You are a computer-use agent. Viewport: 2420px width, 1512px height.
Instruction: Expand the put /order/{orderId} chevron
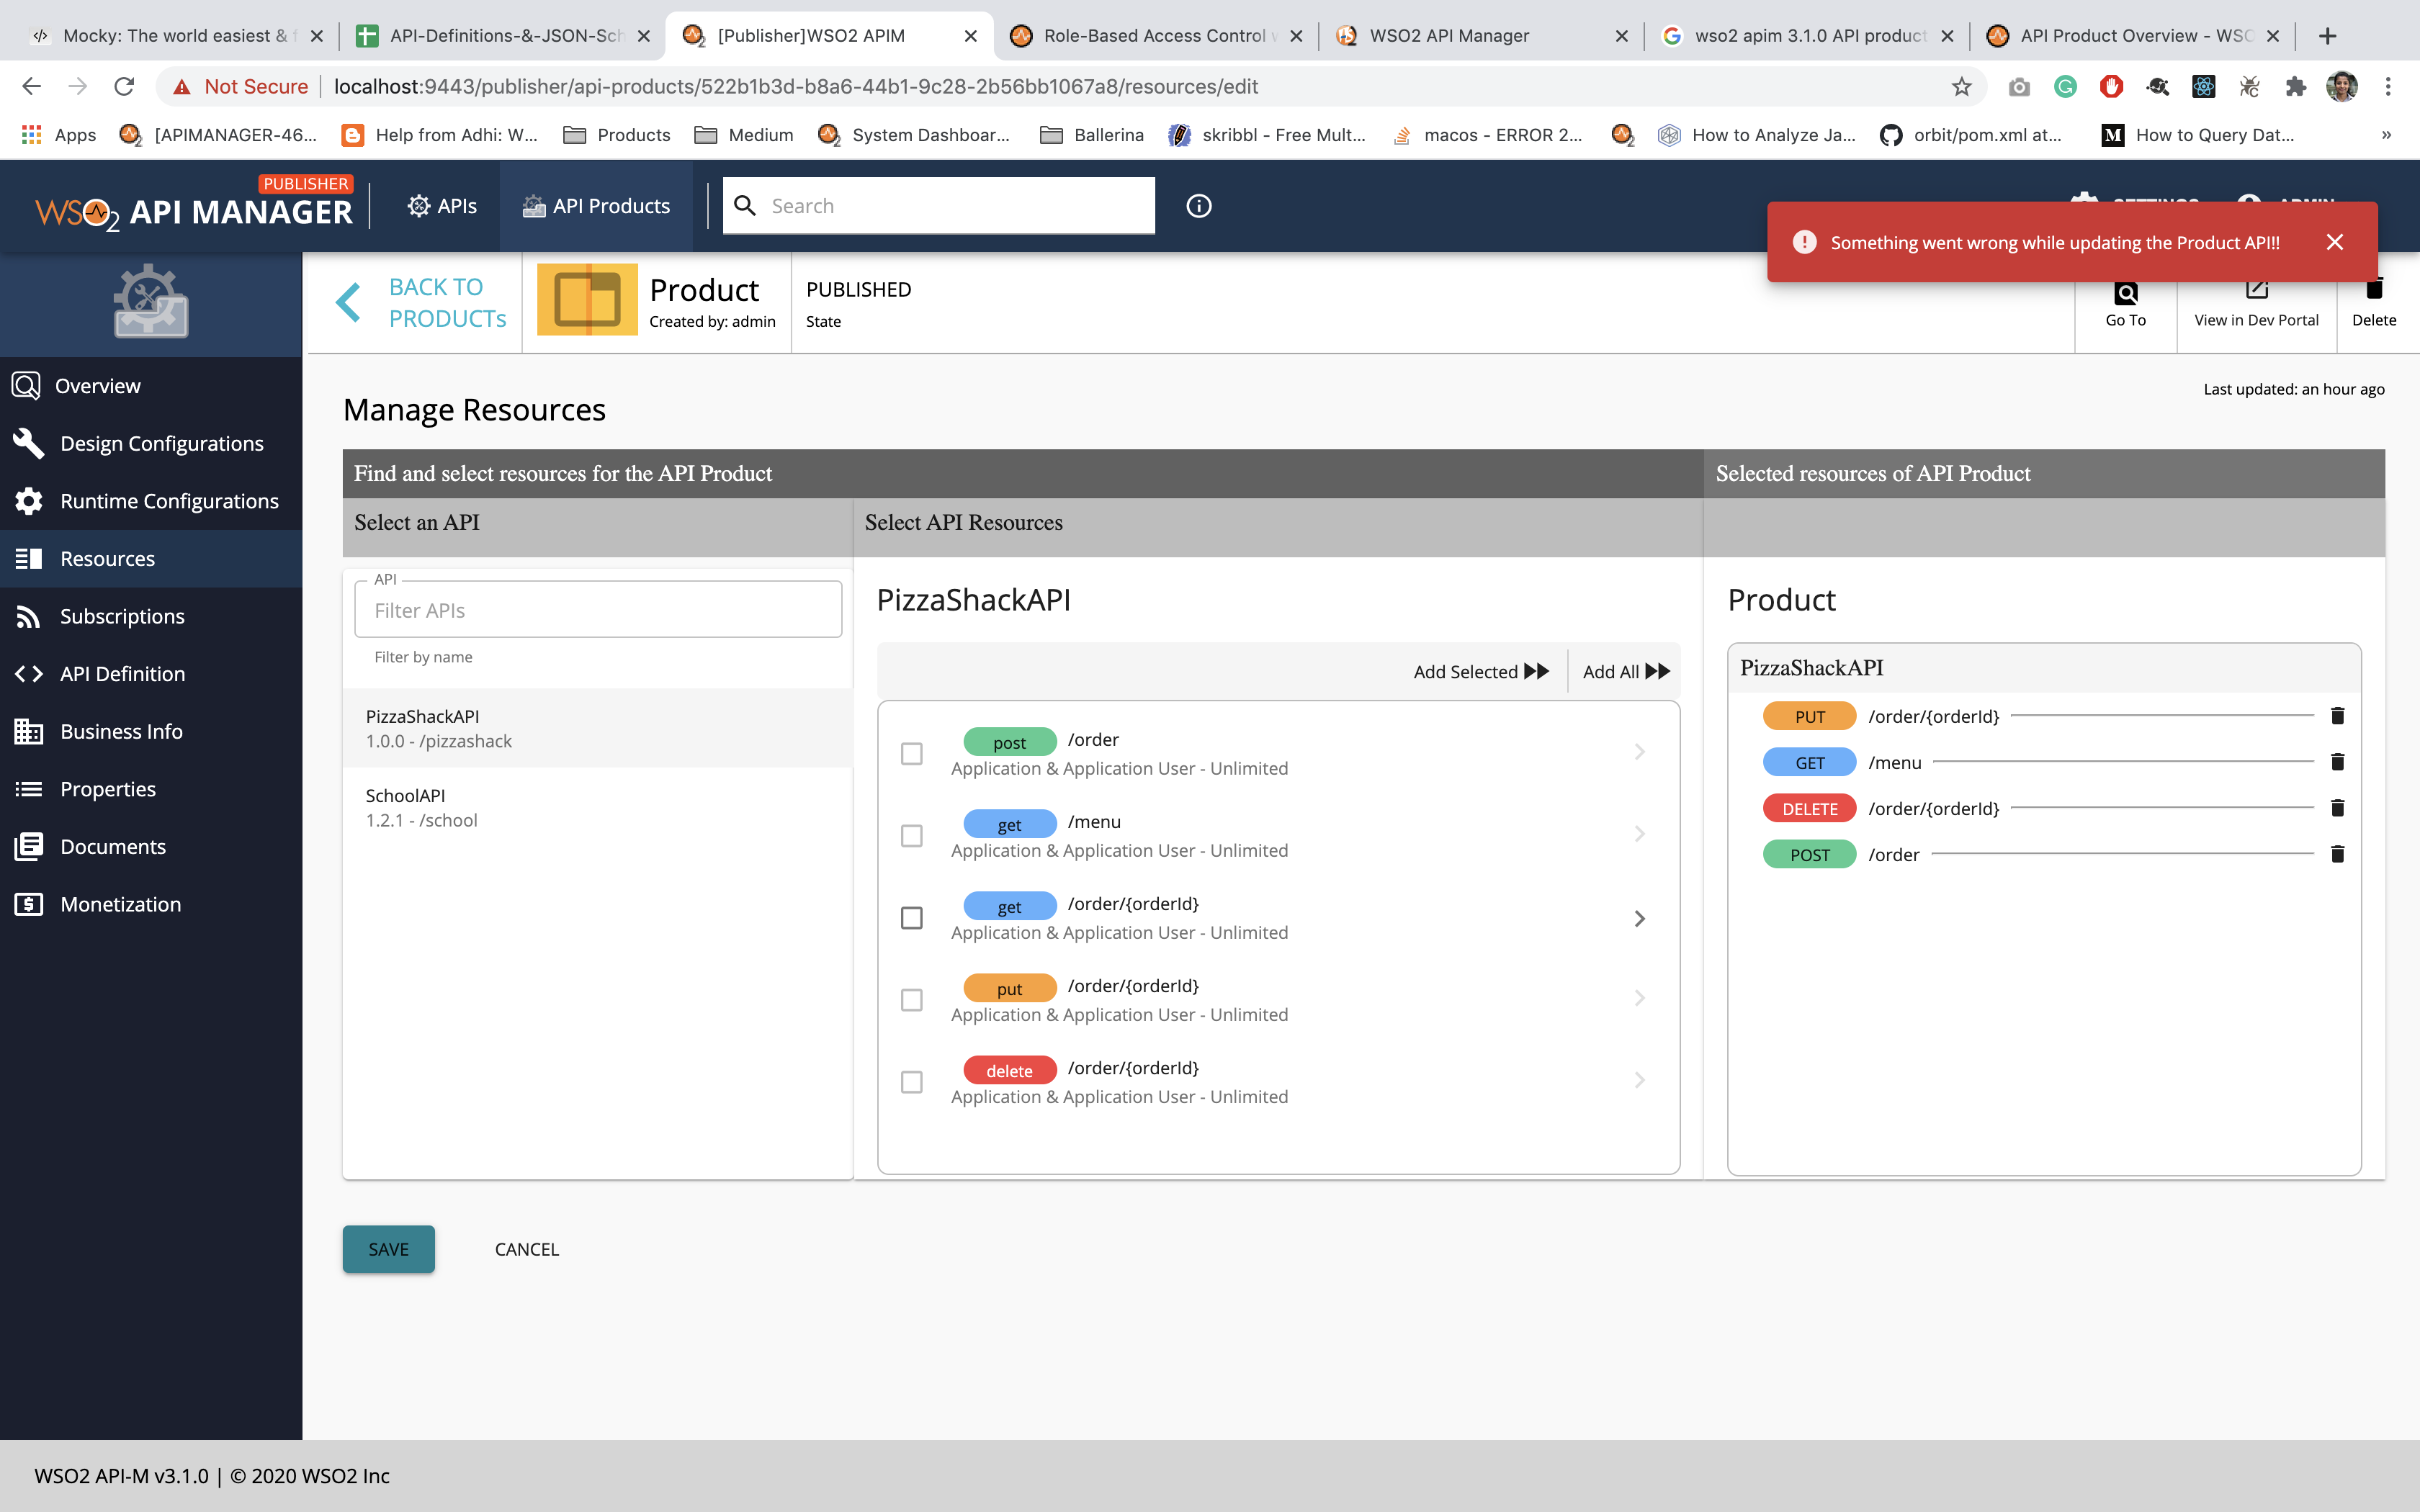coord(1639,998)
